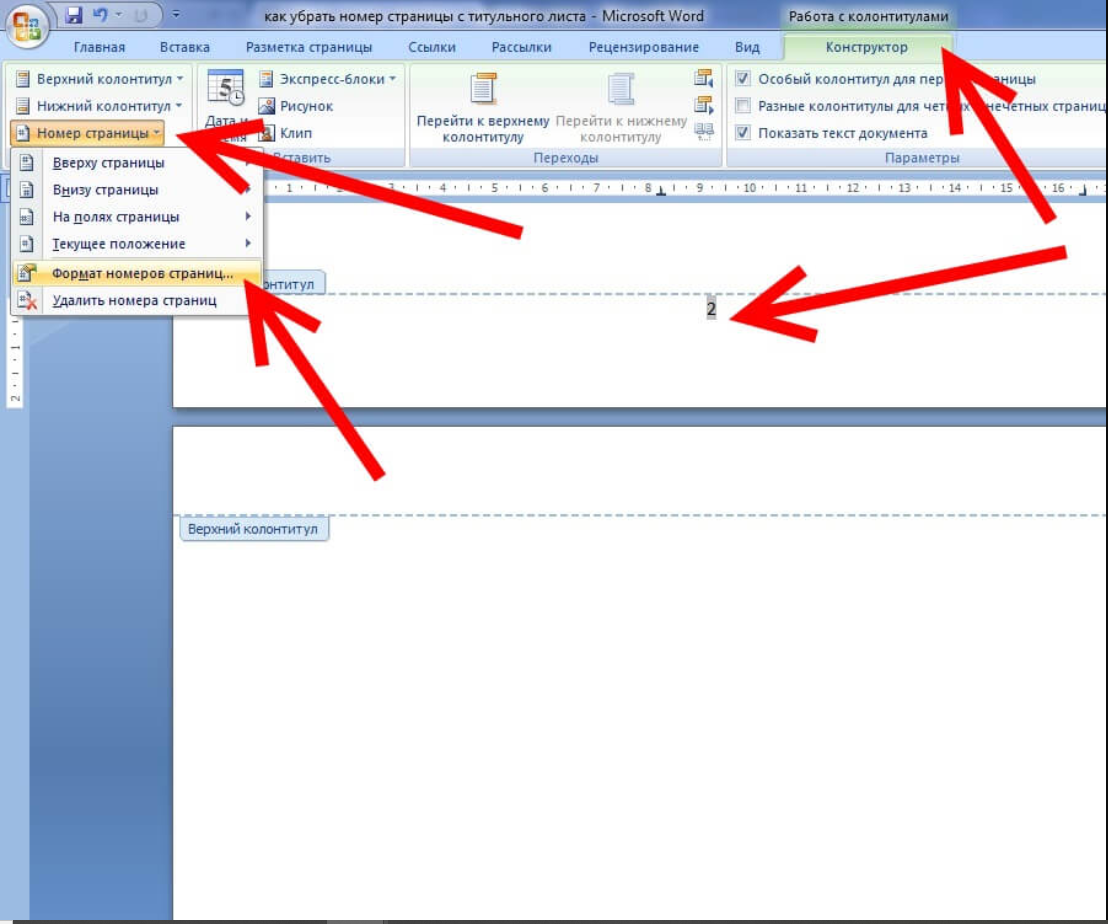
Task: Click the На полях страницы icon
Action: [26, 216]
